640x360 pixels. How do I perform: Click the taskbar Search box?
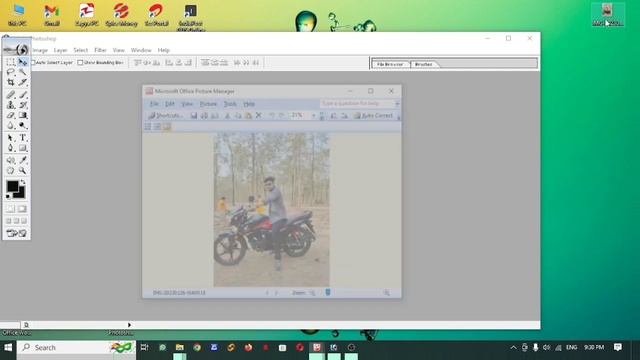(76, 347)
